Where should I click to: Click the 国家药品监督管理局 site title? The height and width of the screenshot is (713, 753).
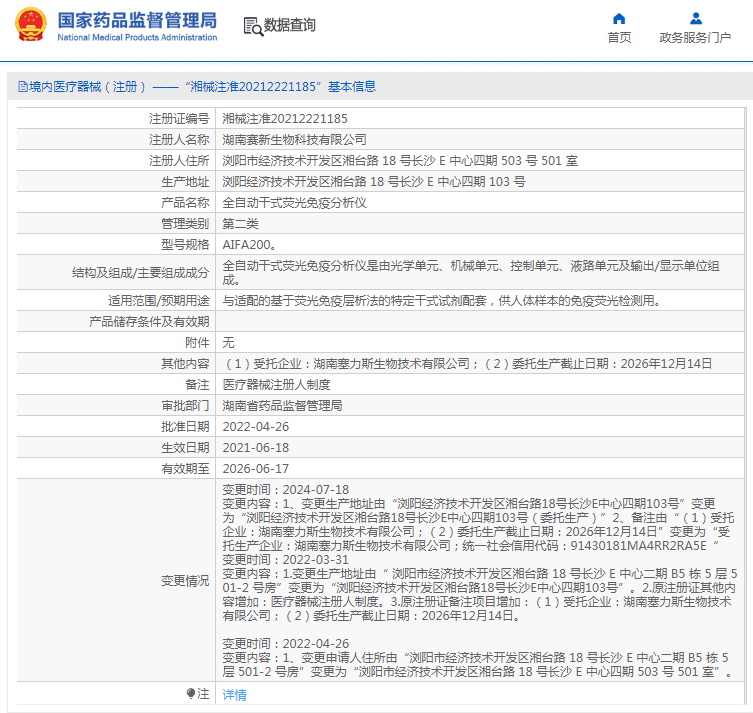click(137, 20)
